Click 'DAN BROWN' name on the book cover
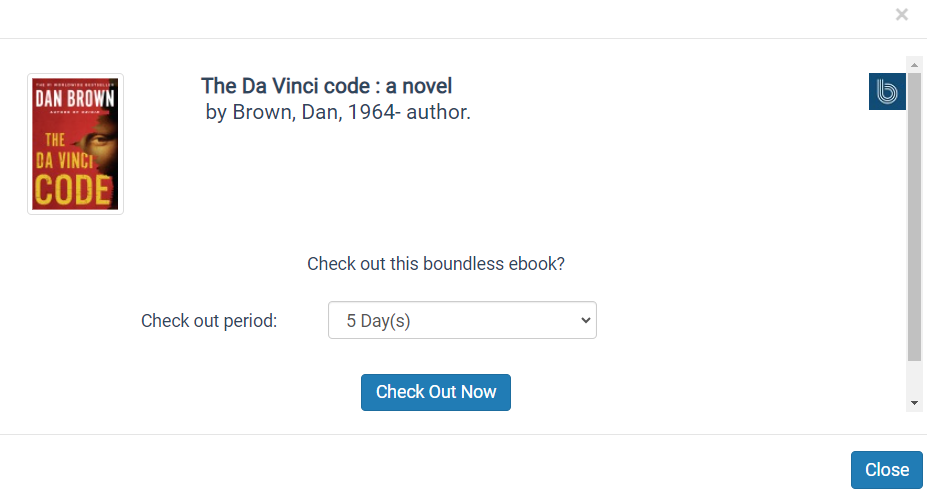This screenshot has width=927, height=491. 75,99
